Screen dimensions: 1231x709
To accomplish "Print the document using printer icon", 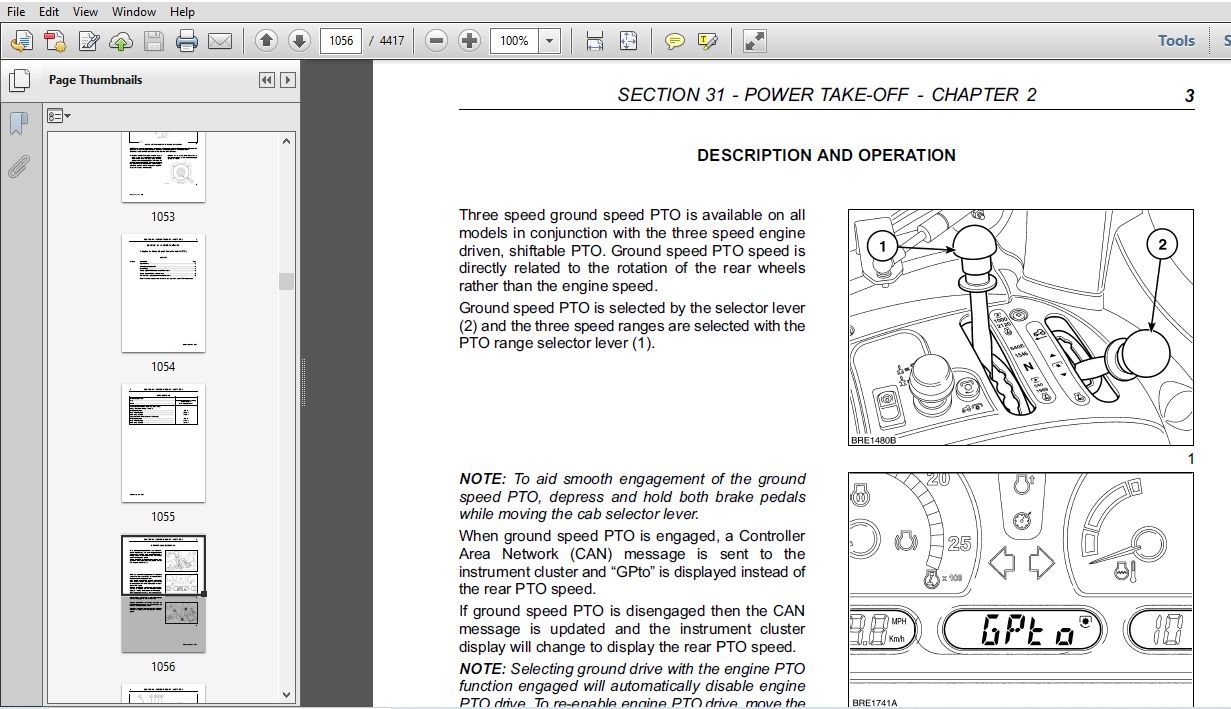I will (187, 41).
